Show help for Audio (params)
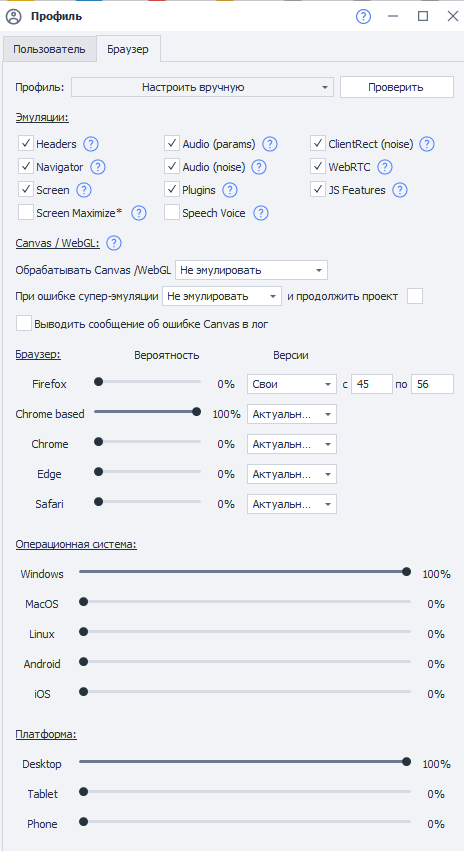 click(270, 144)
